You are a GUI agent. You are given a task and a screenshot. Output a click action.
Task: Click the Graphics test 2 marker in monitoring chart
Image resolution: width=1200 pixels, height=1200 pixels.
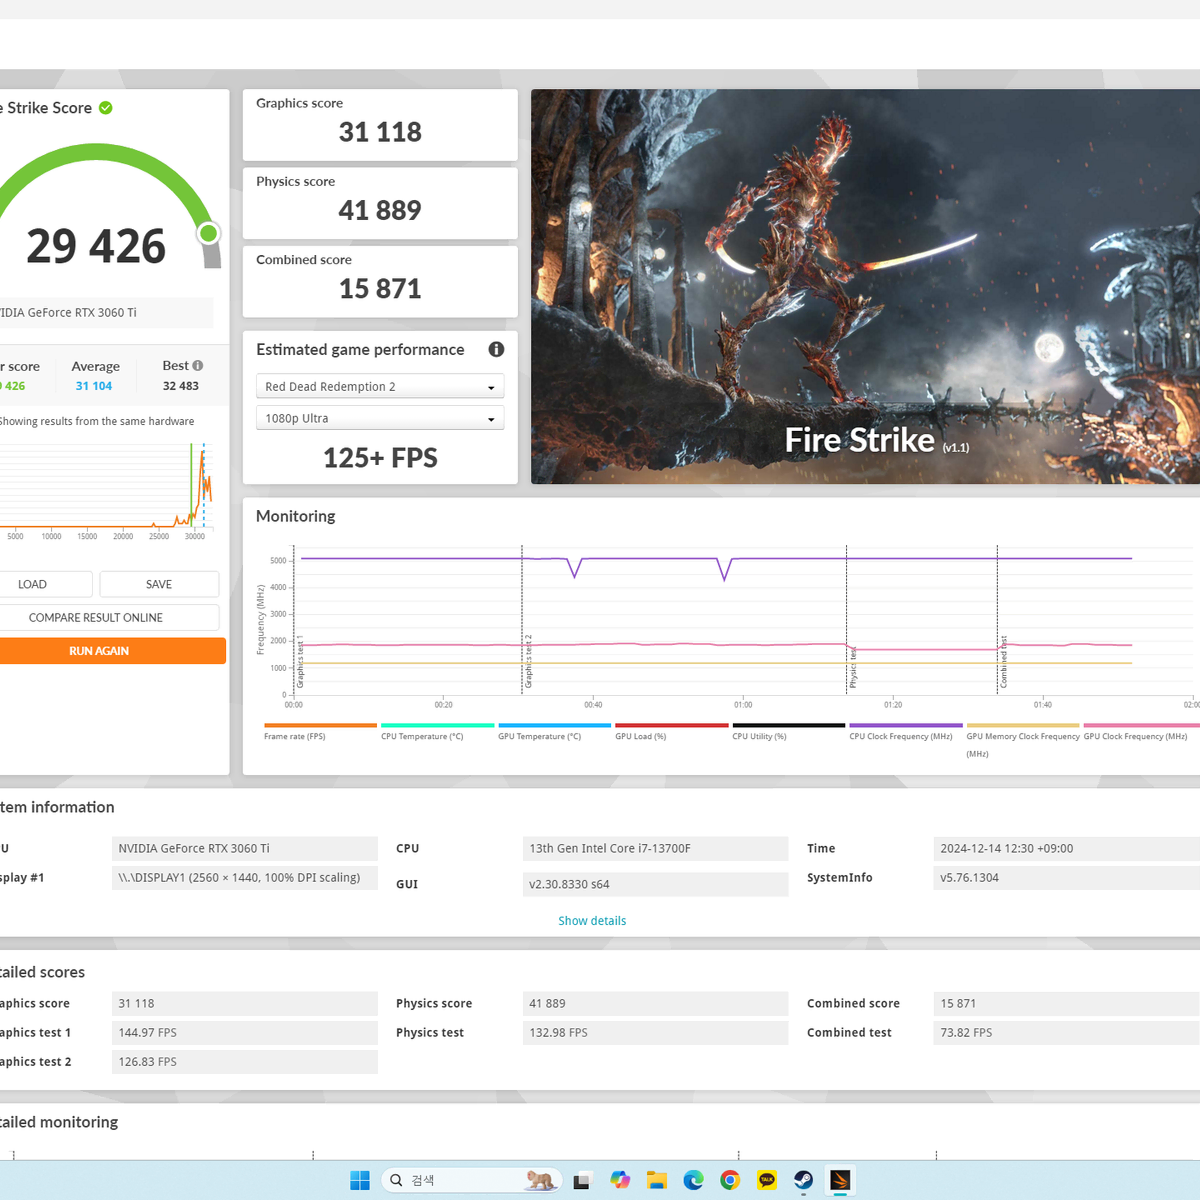tap(528, 661)
